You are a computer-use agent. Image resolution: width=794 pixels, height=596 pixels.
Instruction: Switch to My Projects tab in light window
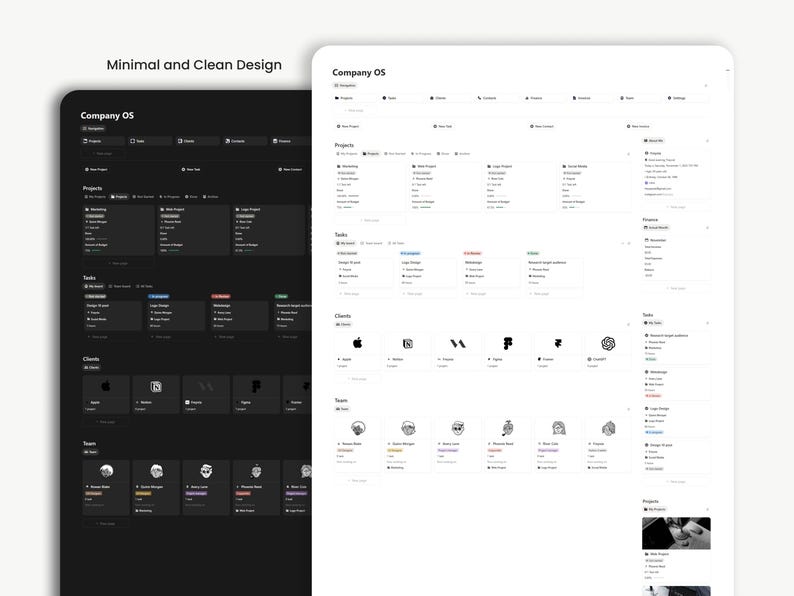pyautogui.click(x=347, y=153)
